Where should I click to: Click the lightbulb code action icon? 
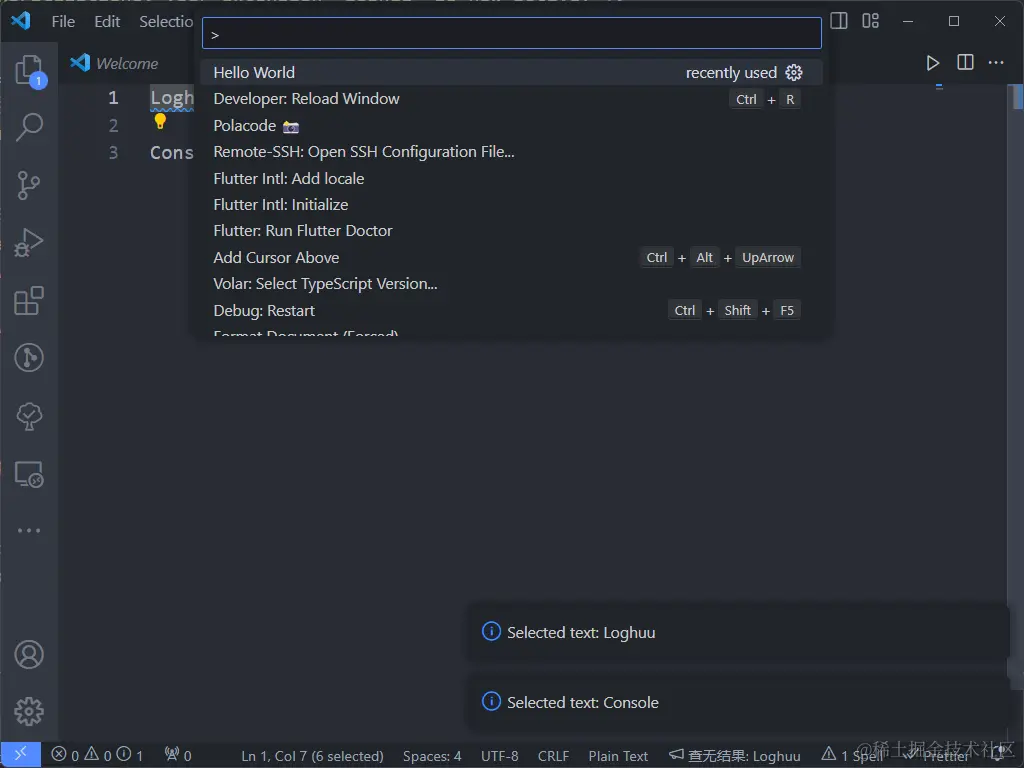[x=160, y=121]
